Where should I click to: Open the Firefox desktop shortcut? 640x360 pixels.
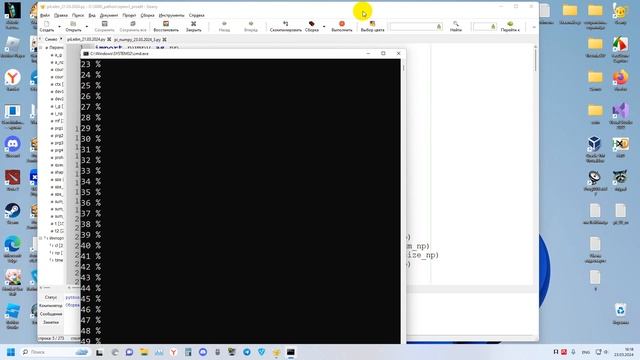click(x=620, y=80)
